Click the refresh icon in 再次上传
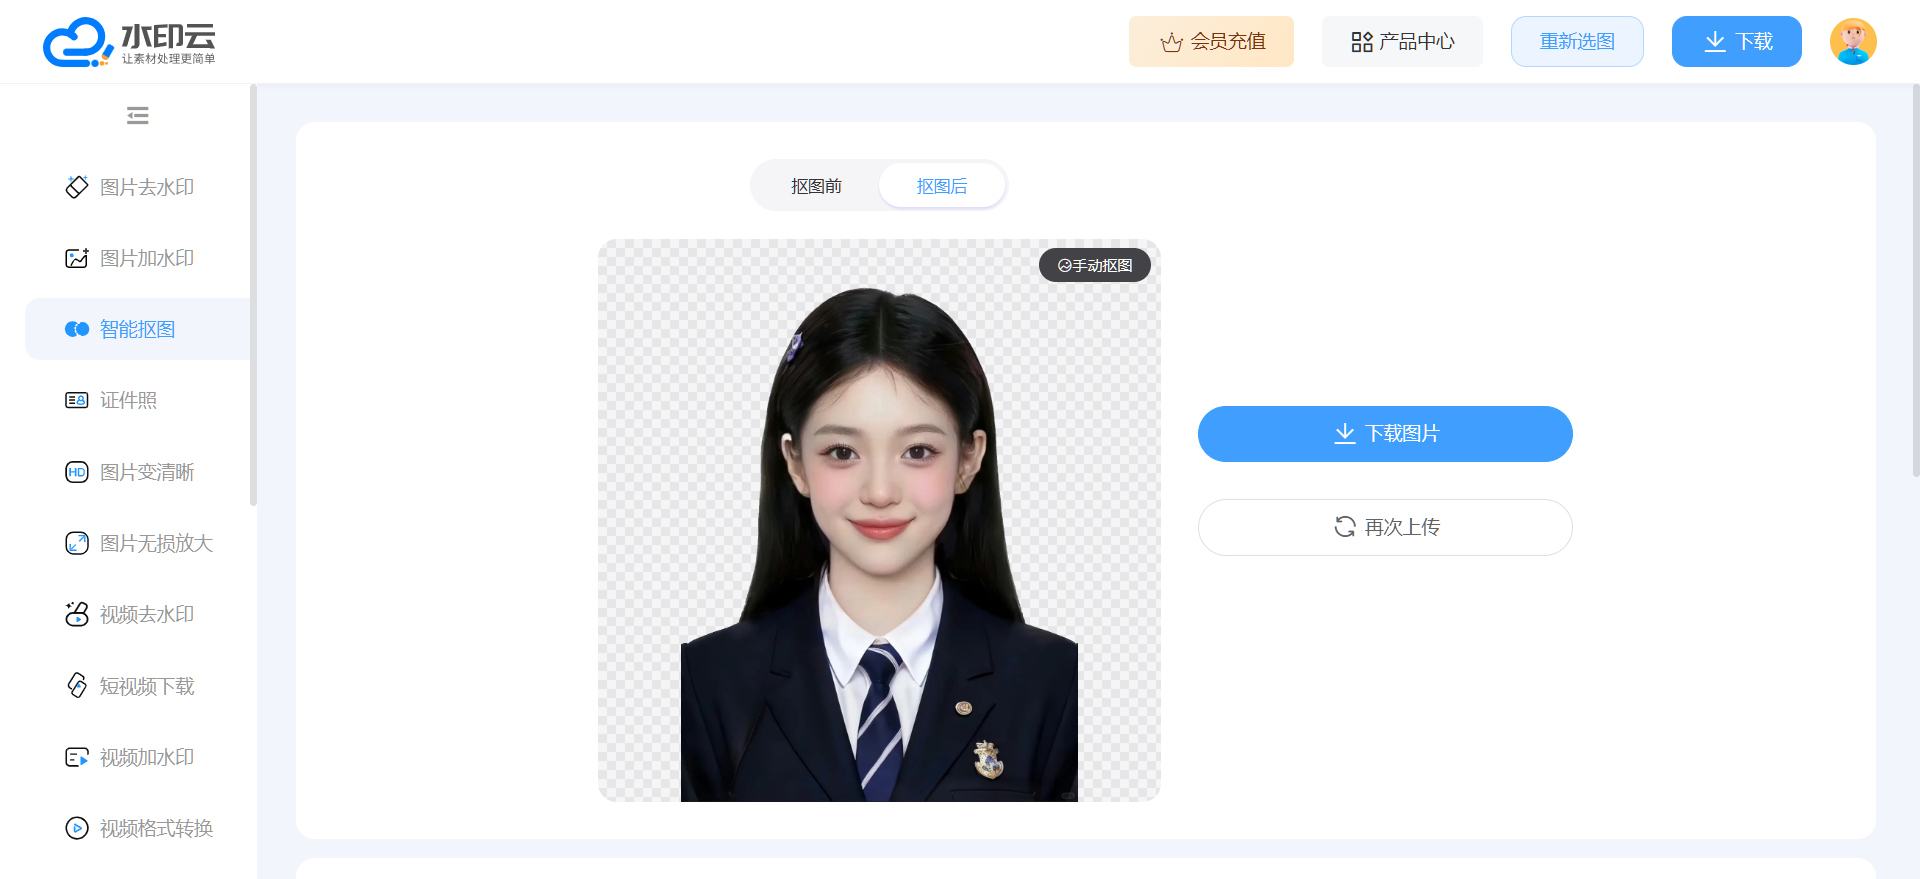This screenshot has width=1920, height=879. (1345, 526)
